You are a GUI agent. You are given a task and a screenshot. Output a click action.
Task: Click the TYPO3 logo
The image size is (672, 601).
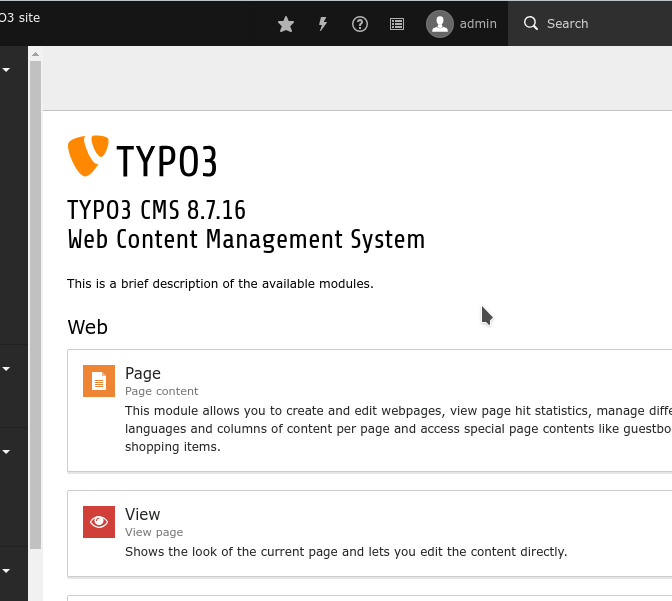(x=142, y=156)
